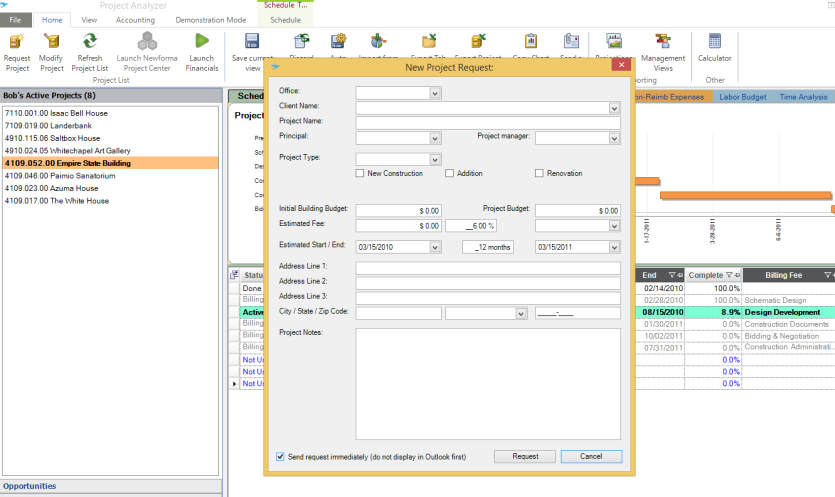Viewport: 835px width, 497px height.
Task: Click the Design Development billing fee cell
Action: (789, 312)
